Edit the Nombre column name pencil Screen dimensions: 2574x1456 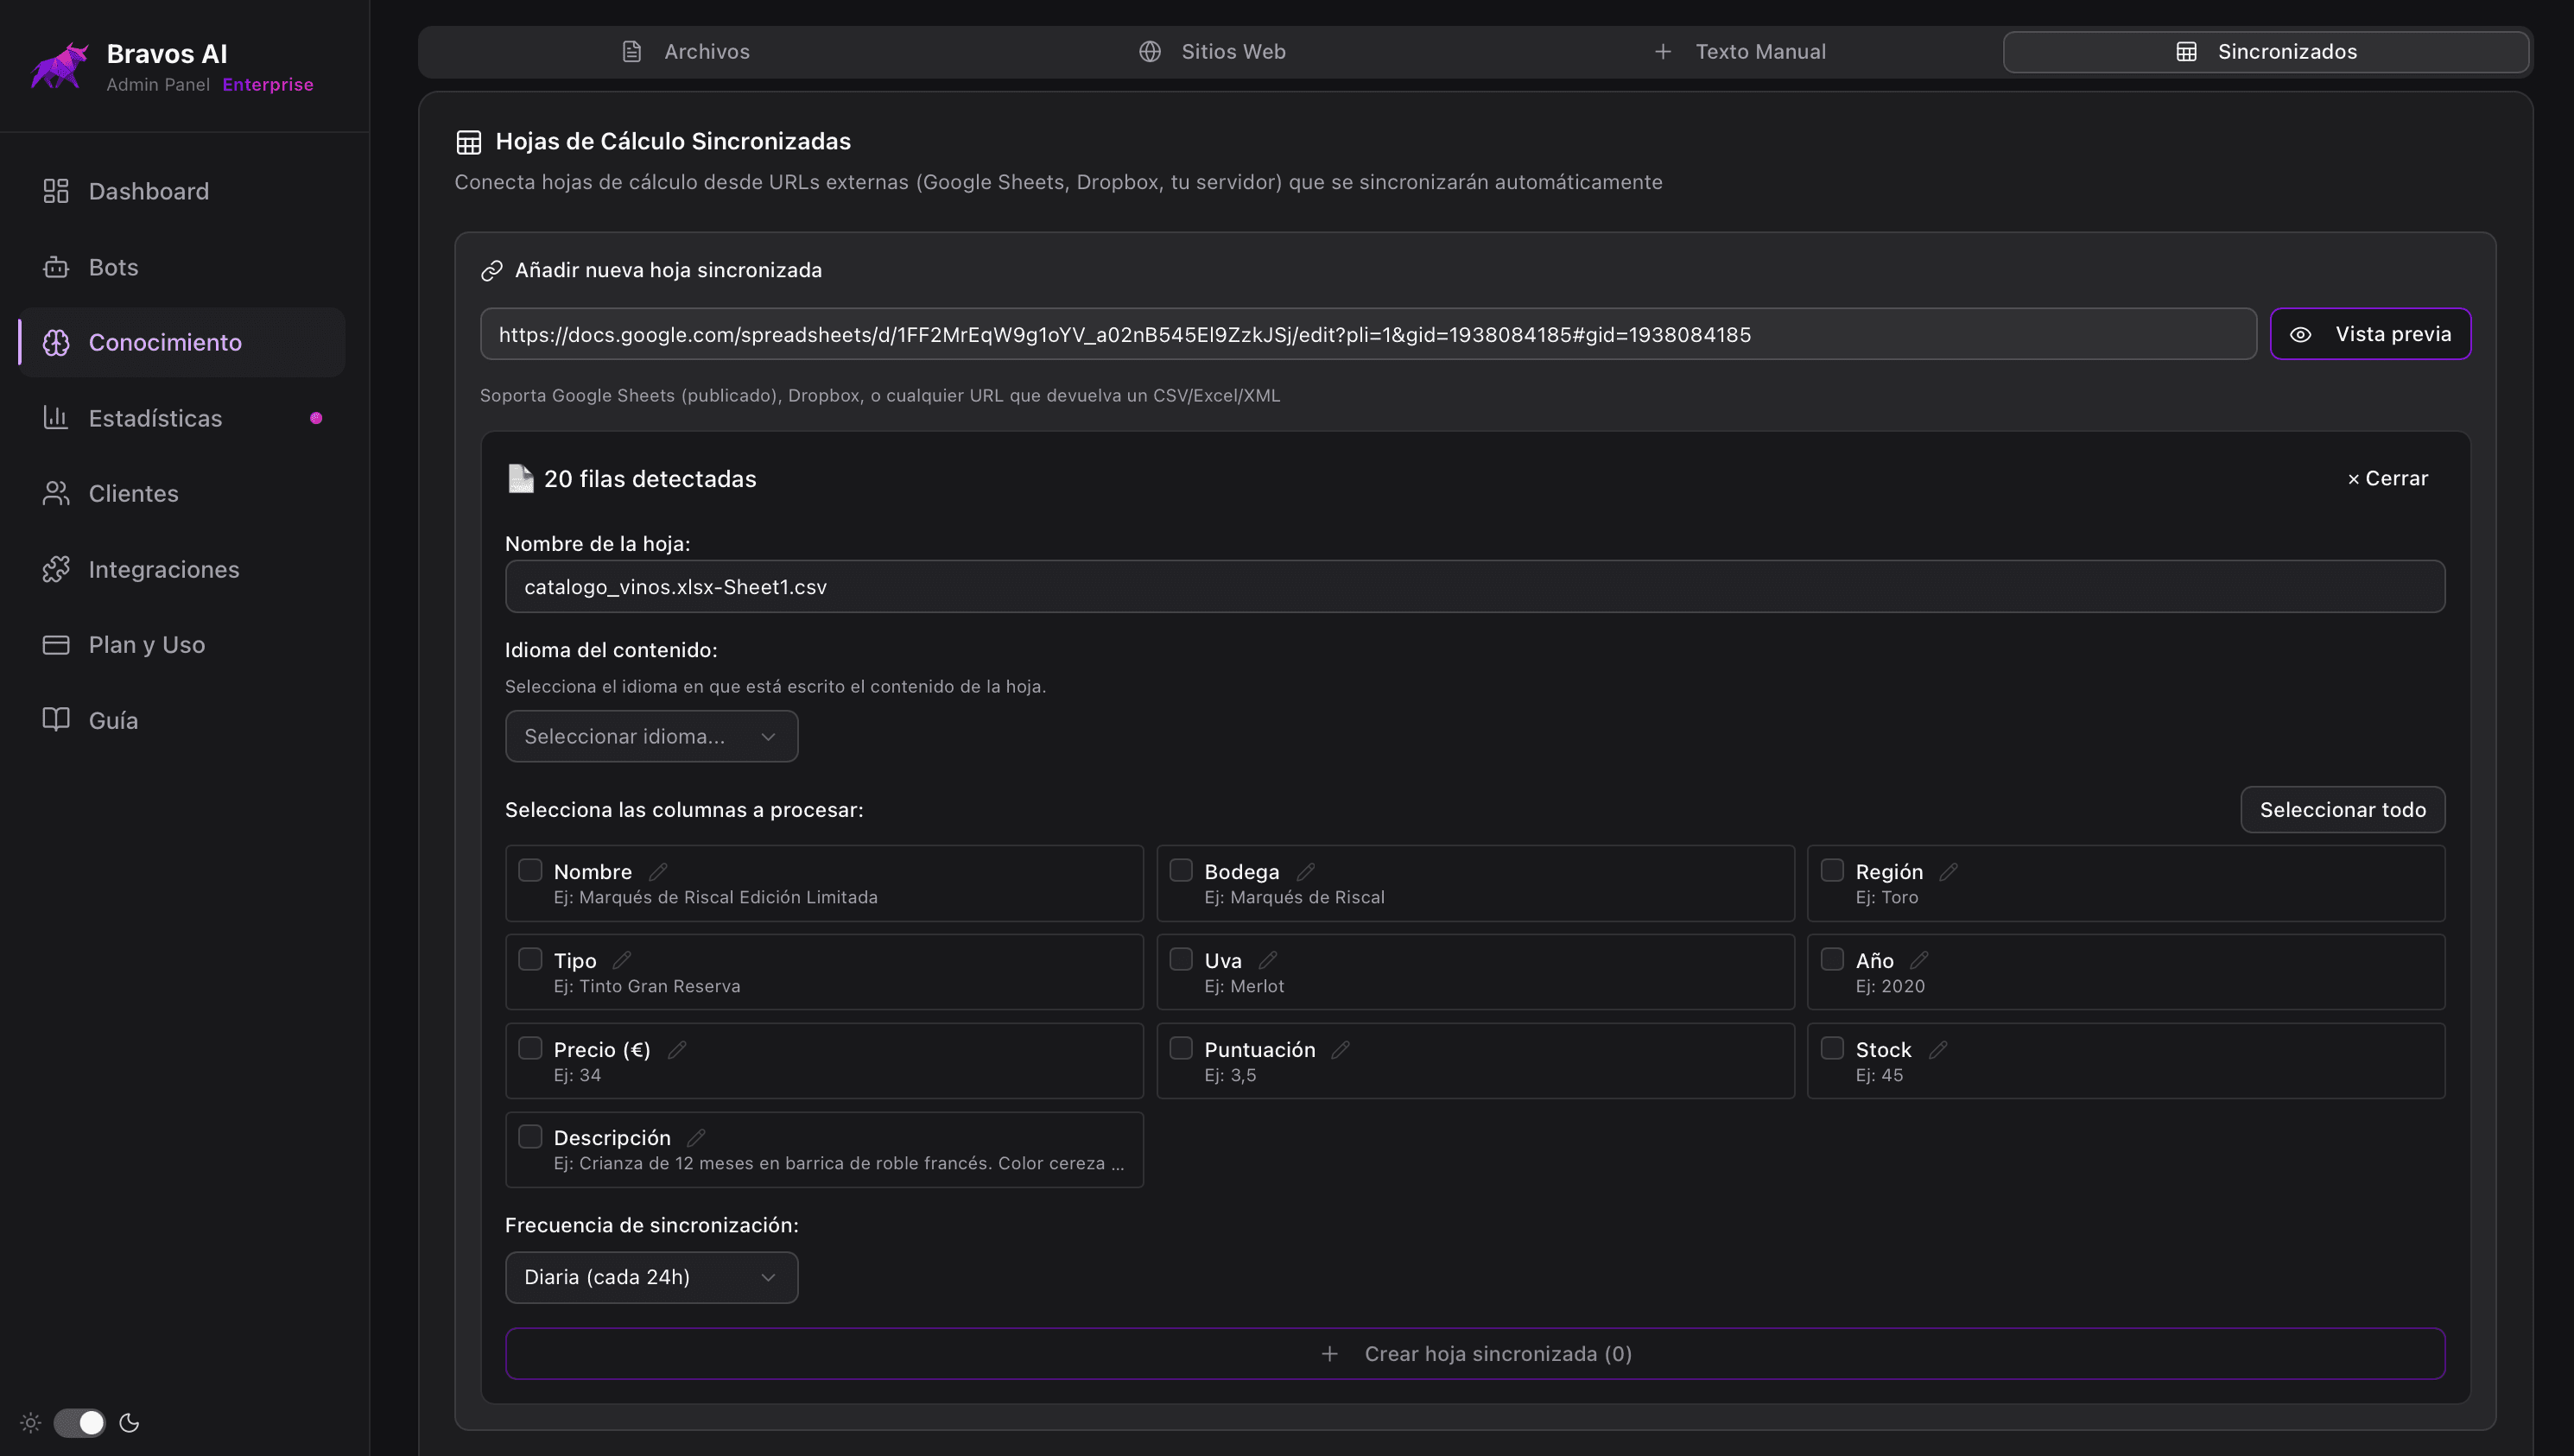tap(658, 871)
